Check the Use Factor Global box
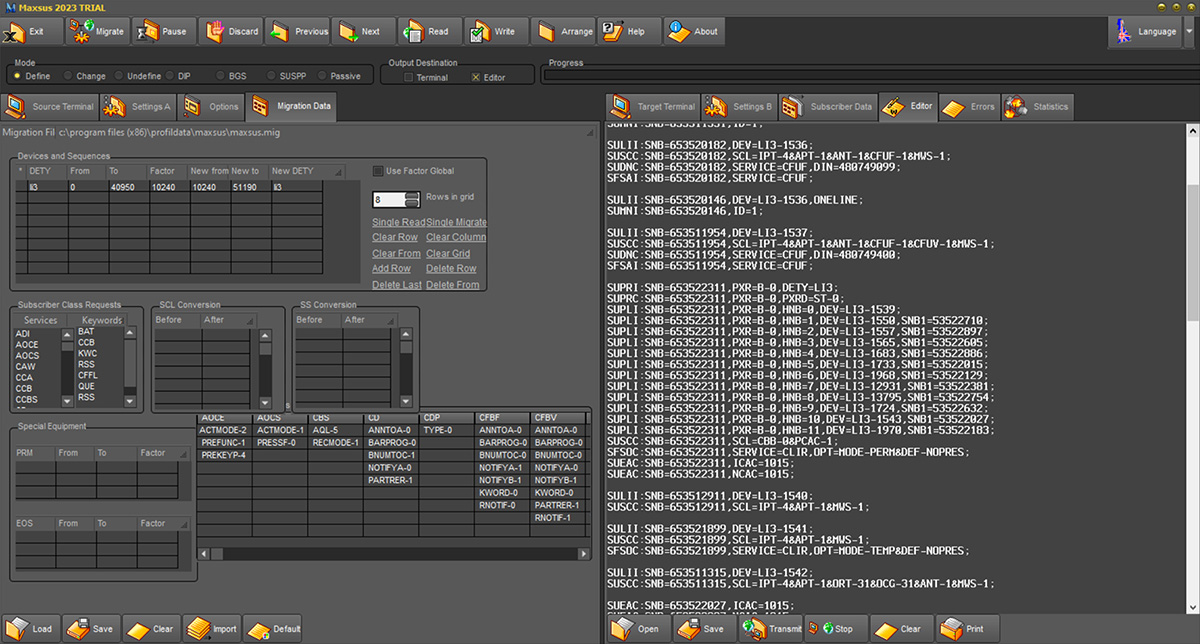1200x644 pixels. (x=378, y=171)
